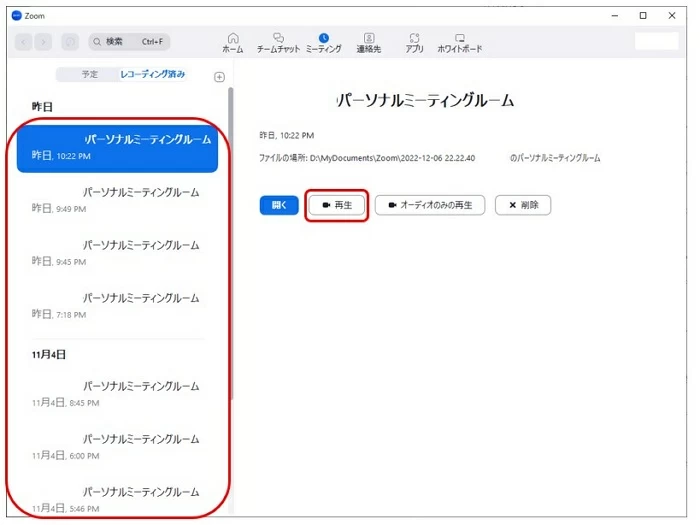Select recording from 昨日 9:45 PM
This screenshot has width=700, height=525.
coord(117,253)
